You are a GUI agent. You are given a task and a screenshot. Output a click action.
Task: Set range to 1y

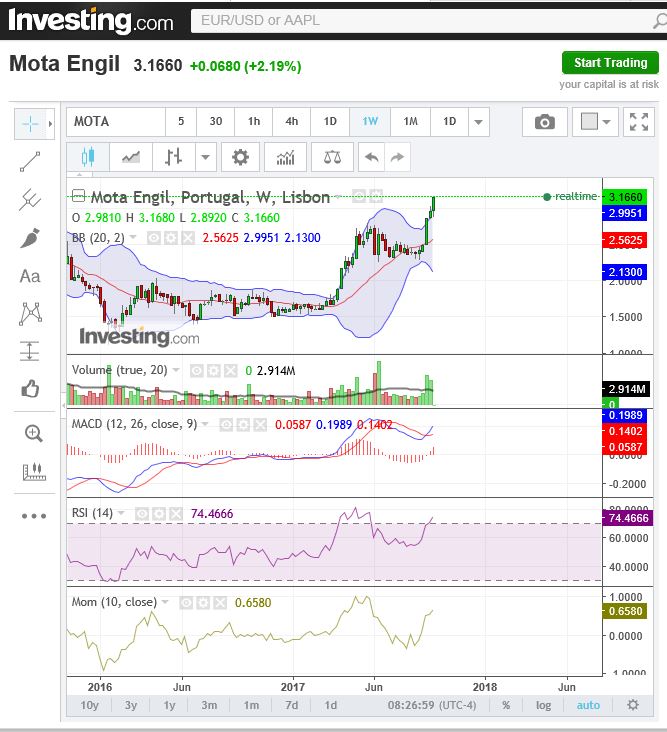169,705
